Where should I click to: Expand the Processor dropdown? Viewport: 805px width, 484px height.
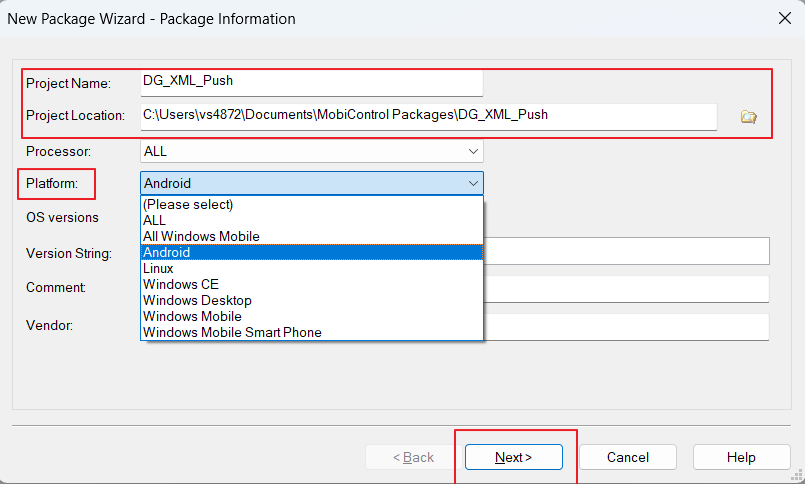[473, 151]
